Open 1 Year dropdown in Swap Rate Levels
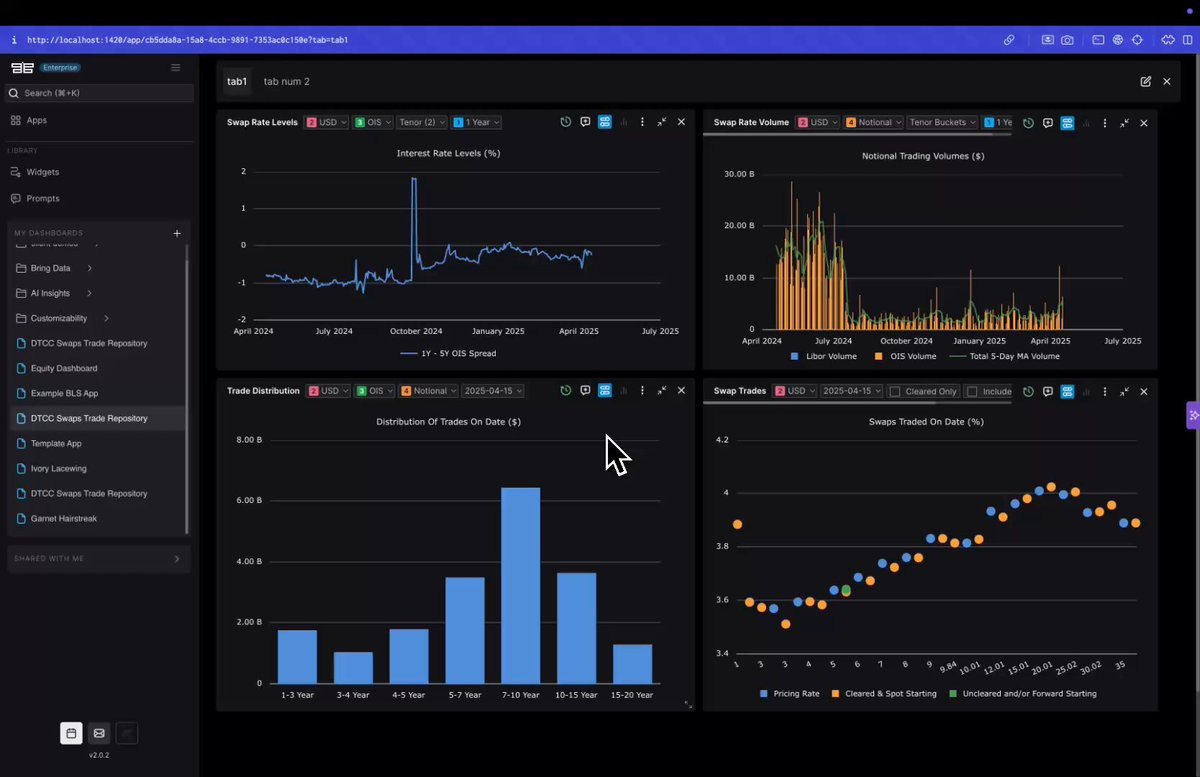The width and height of the screenshot is (1200, 777). 476,122
